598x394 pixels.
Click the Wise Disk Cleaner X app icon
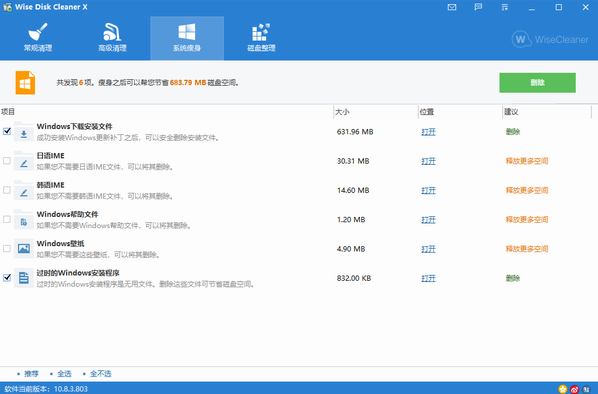[x=7, y=7]
